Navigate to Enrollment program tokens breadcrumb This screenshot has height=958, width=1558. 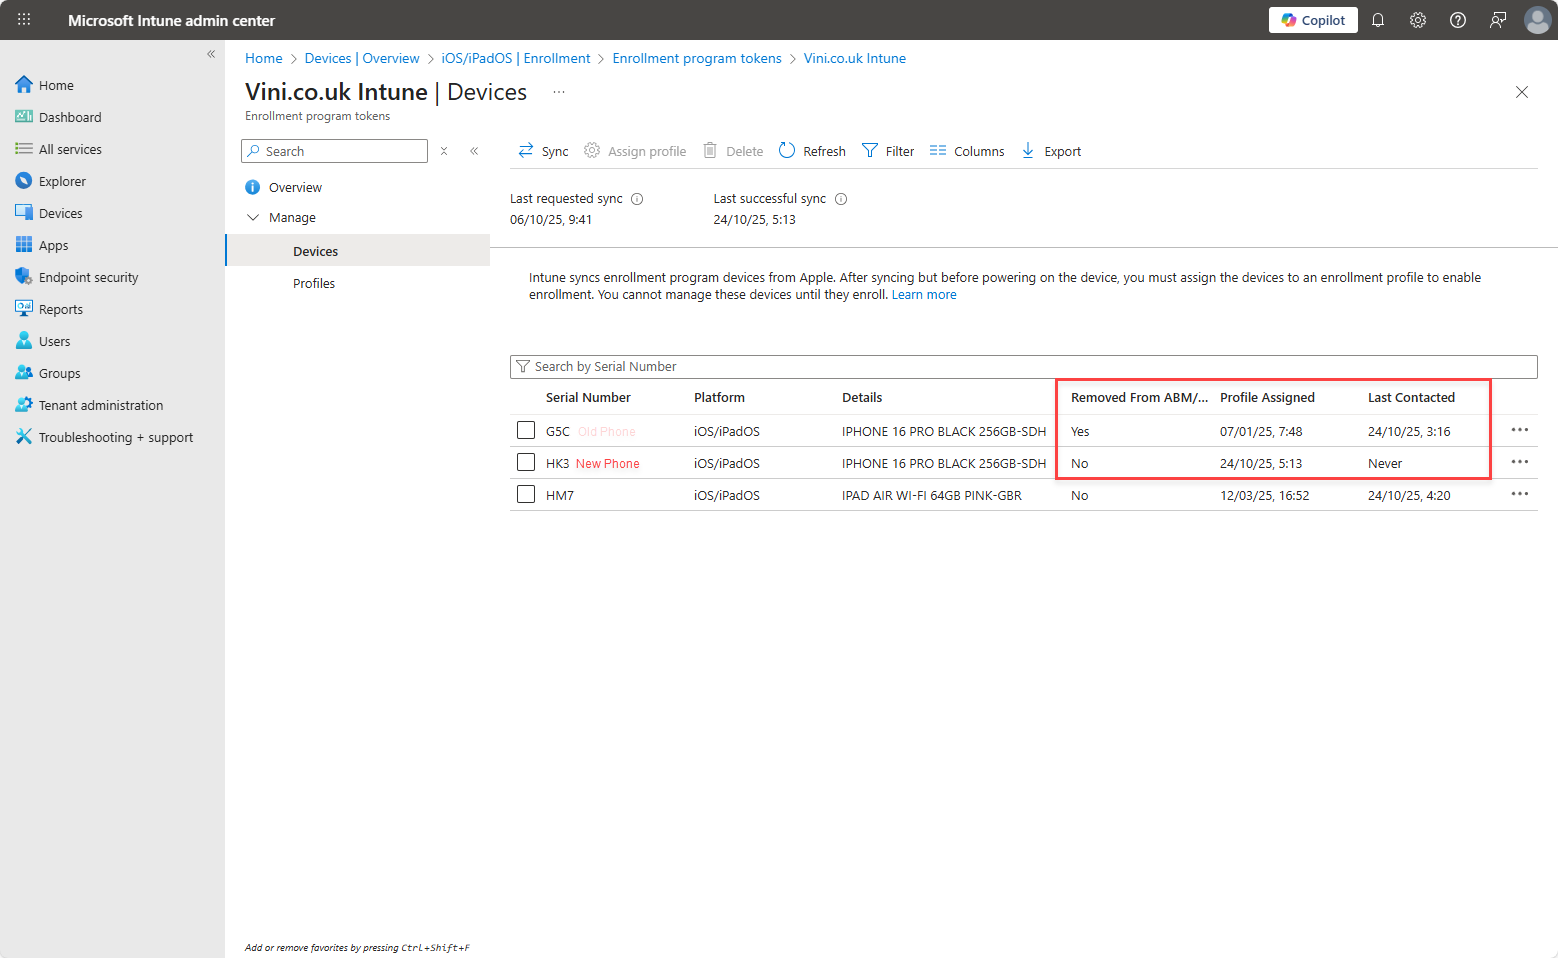pyautogui.click(x=697, y=59)
